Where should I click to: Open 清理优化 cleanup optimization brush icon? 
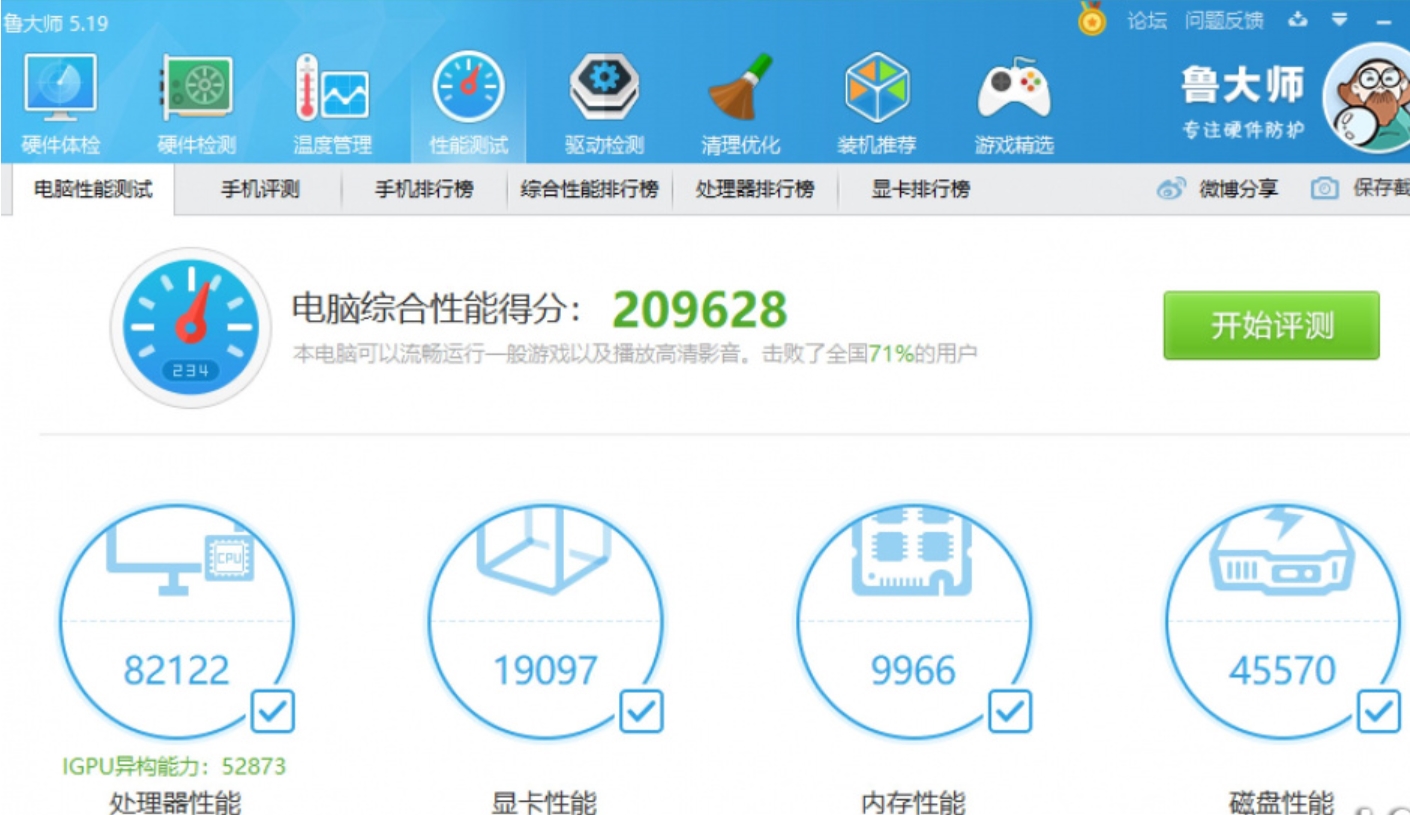[x=740, y=96]
